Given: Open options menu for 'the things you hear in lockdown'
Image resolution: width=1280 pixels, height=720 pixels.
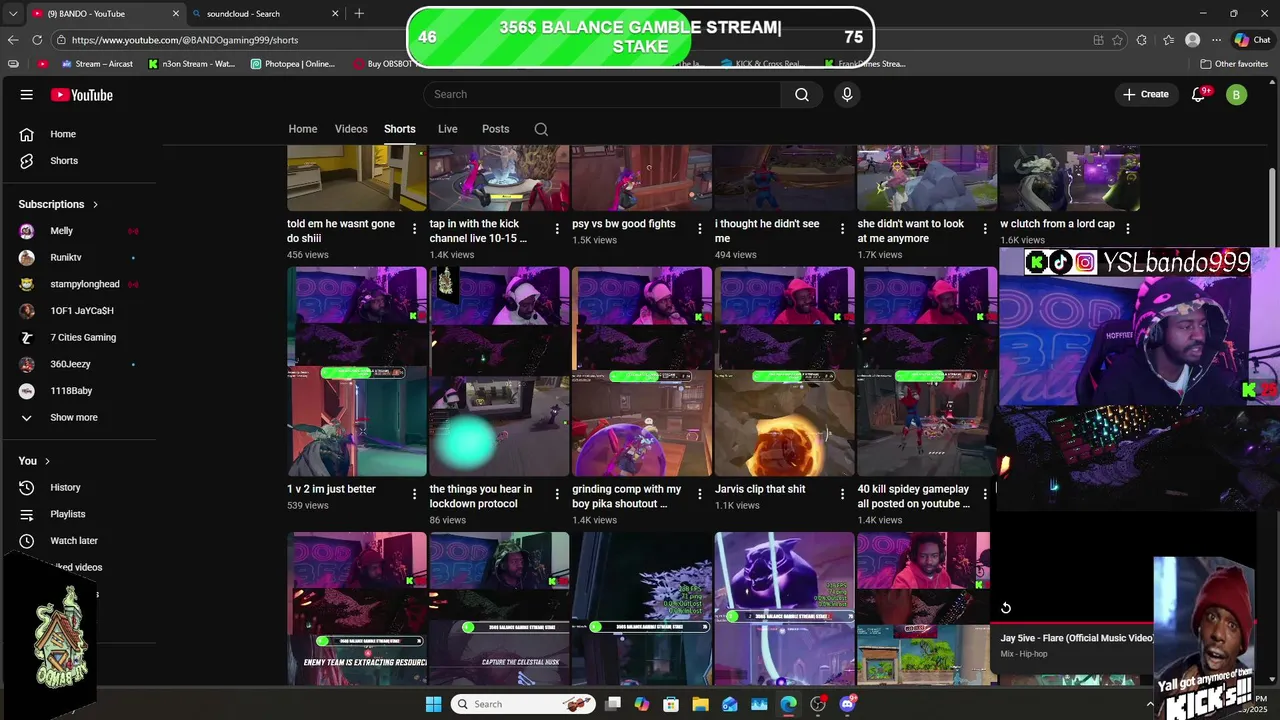Looking at the screenshot, I should click(x=557, y=495).
